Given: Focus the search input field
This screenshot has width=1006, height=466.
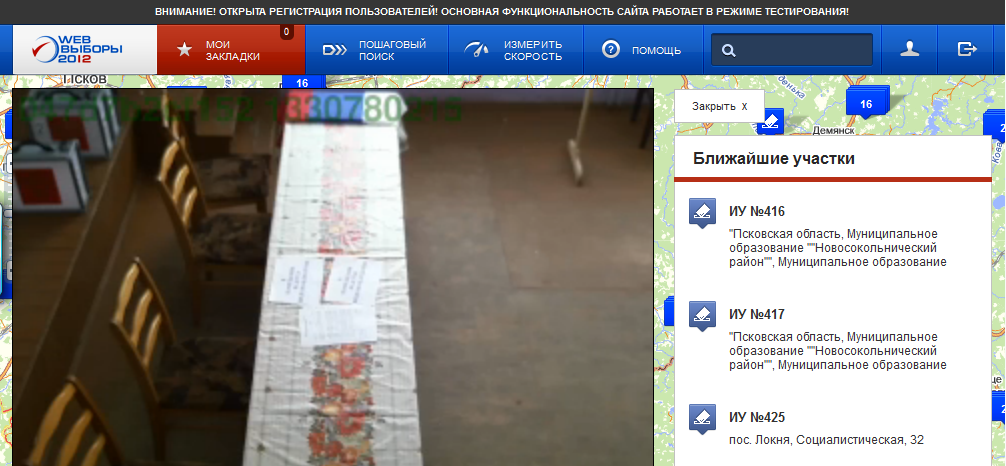Looking at the screenshot, I should (x=792, y=50).
